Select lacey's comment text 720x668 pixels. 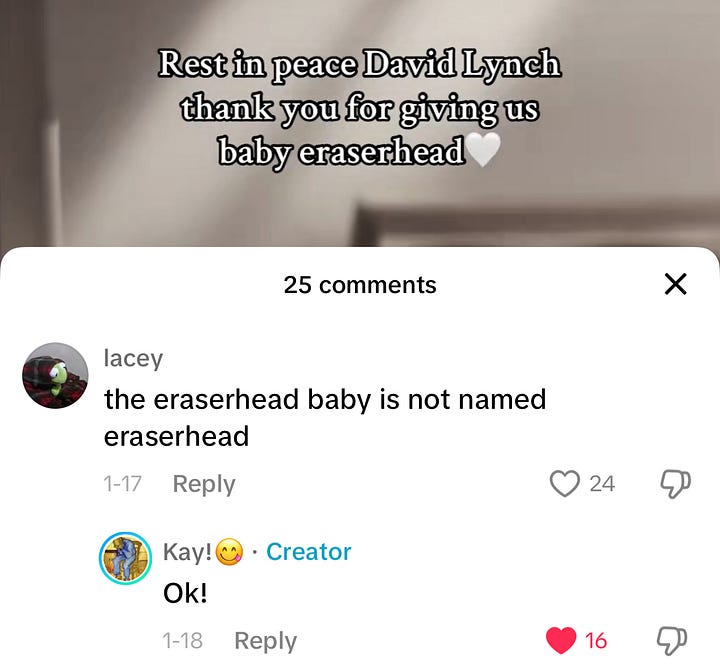coord(325,417)
